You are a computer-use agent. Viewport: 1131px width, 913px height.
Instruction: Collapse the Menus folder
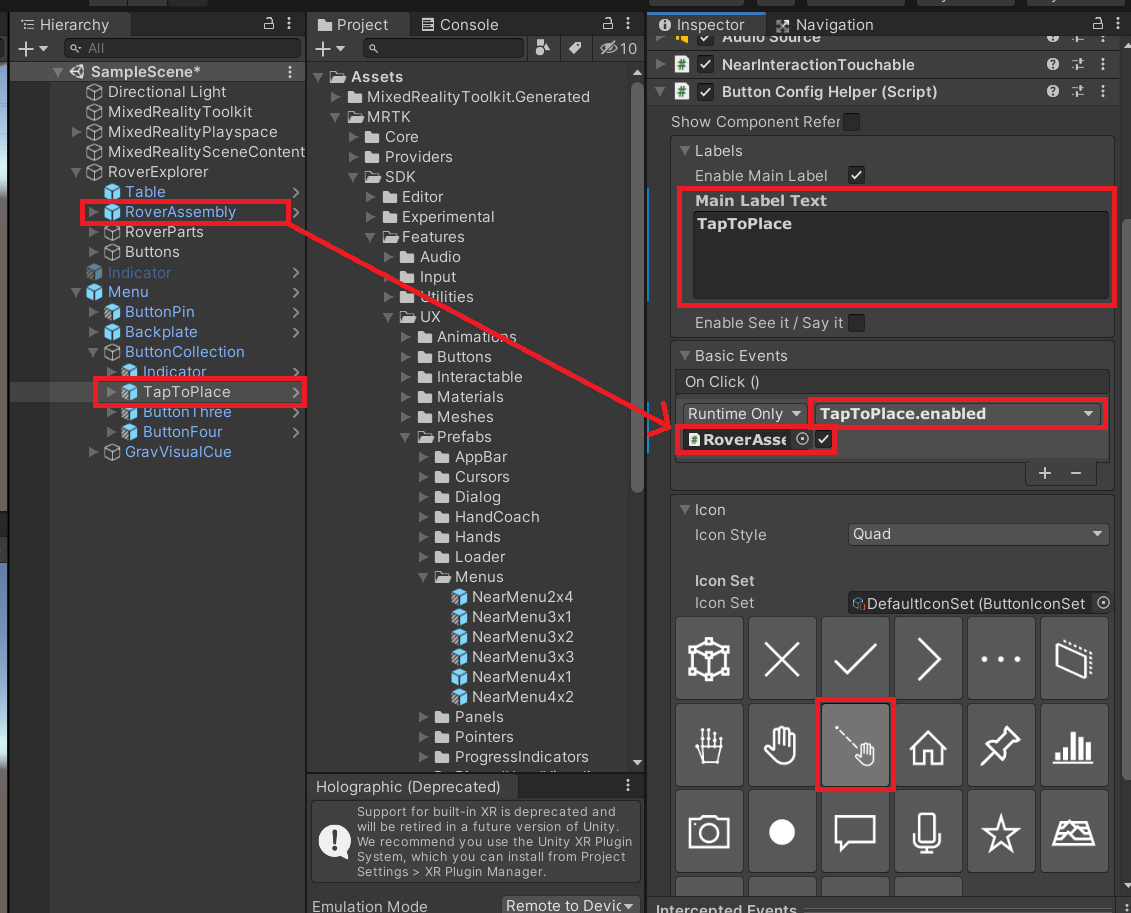pos(423,577)
